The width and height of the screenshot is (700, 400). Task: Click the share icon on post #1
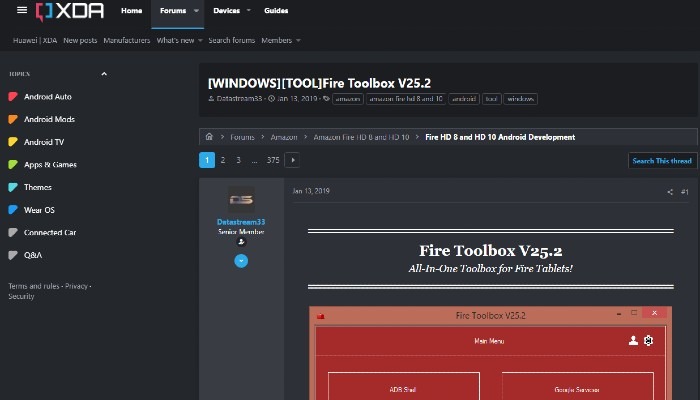tap(670, 192)
